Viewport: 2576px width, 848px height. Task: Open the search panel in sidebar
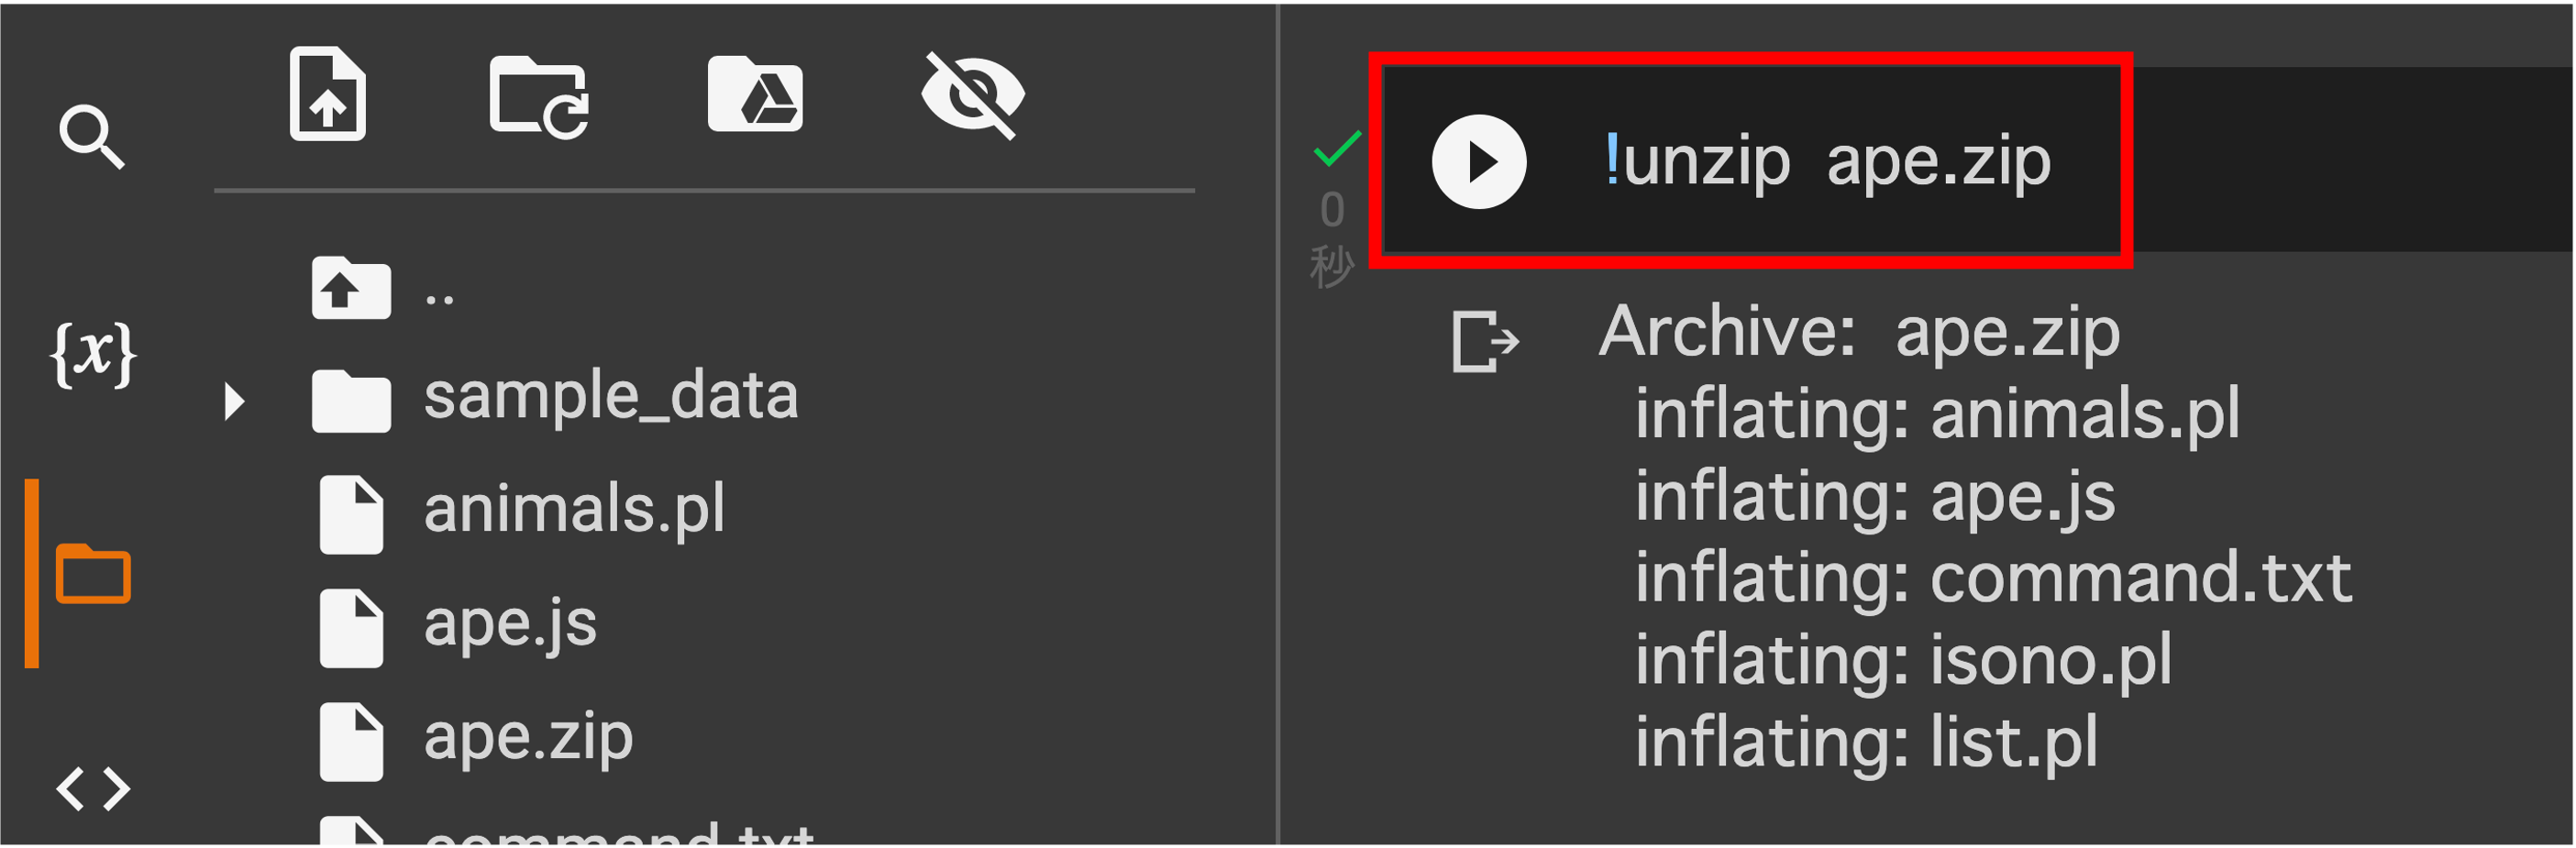tap(92, 137)
